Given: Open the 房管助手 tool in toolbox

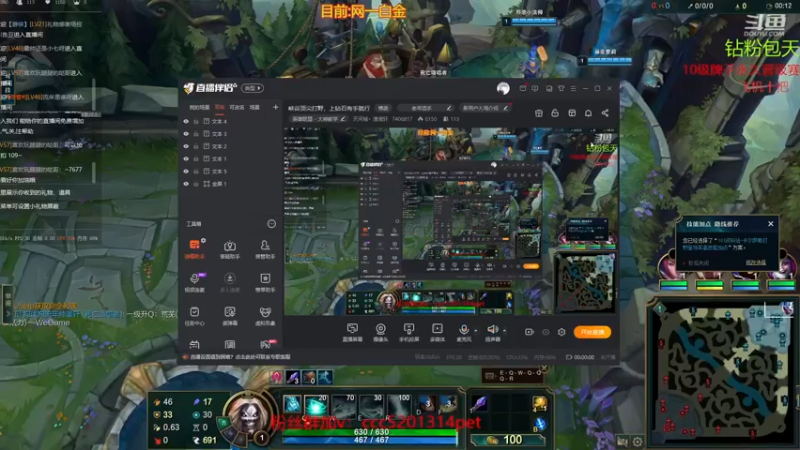Looking at the screenshot, I should tap(265, 249).
